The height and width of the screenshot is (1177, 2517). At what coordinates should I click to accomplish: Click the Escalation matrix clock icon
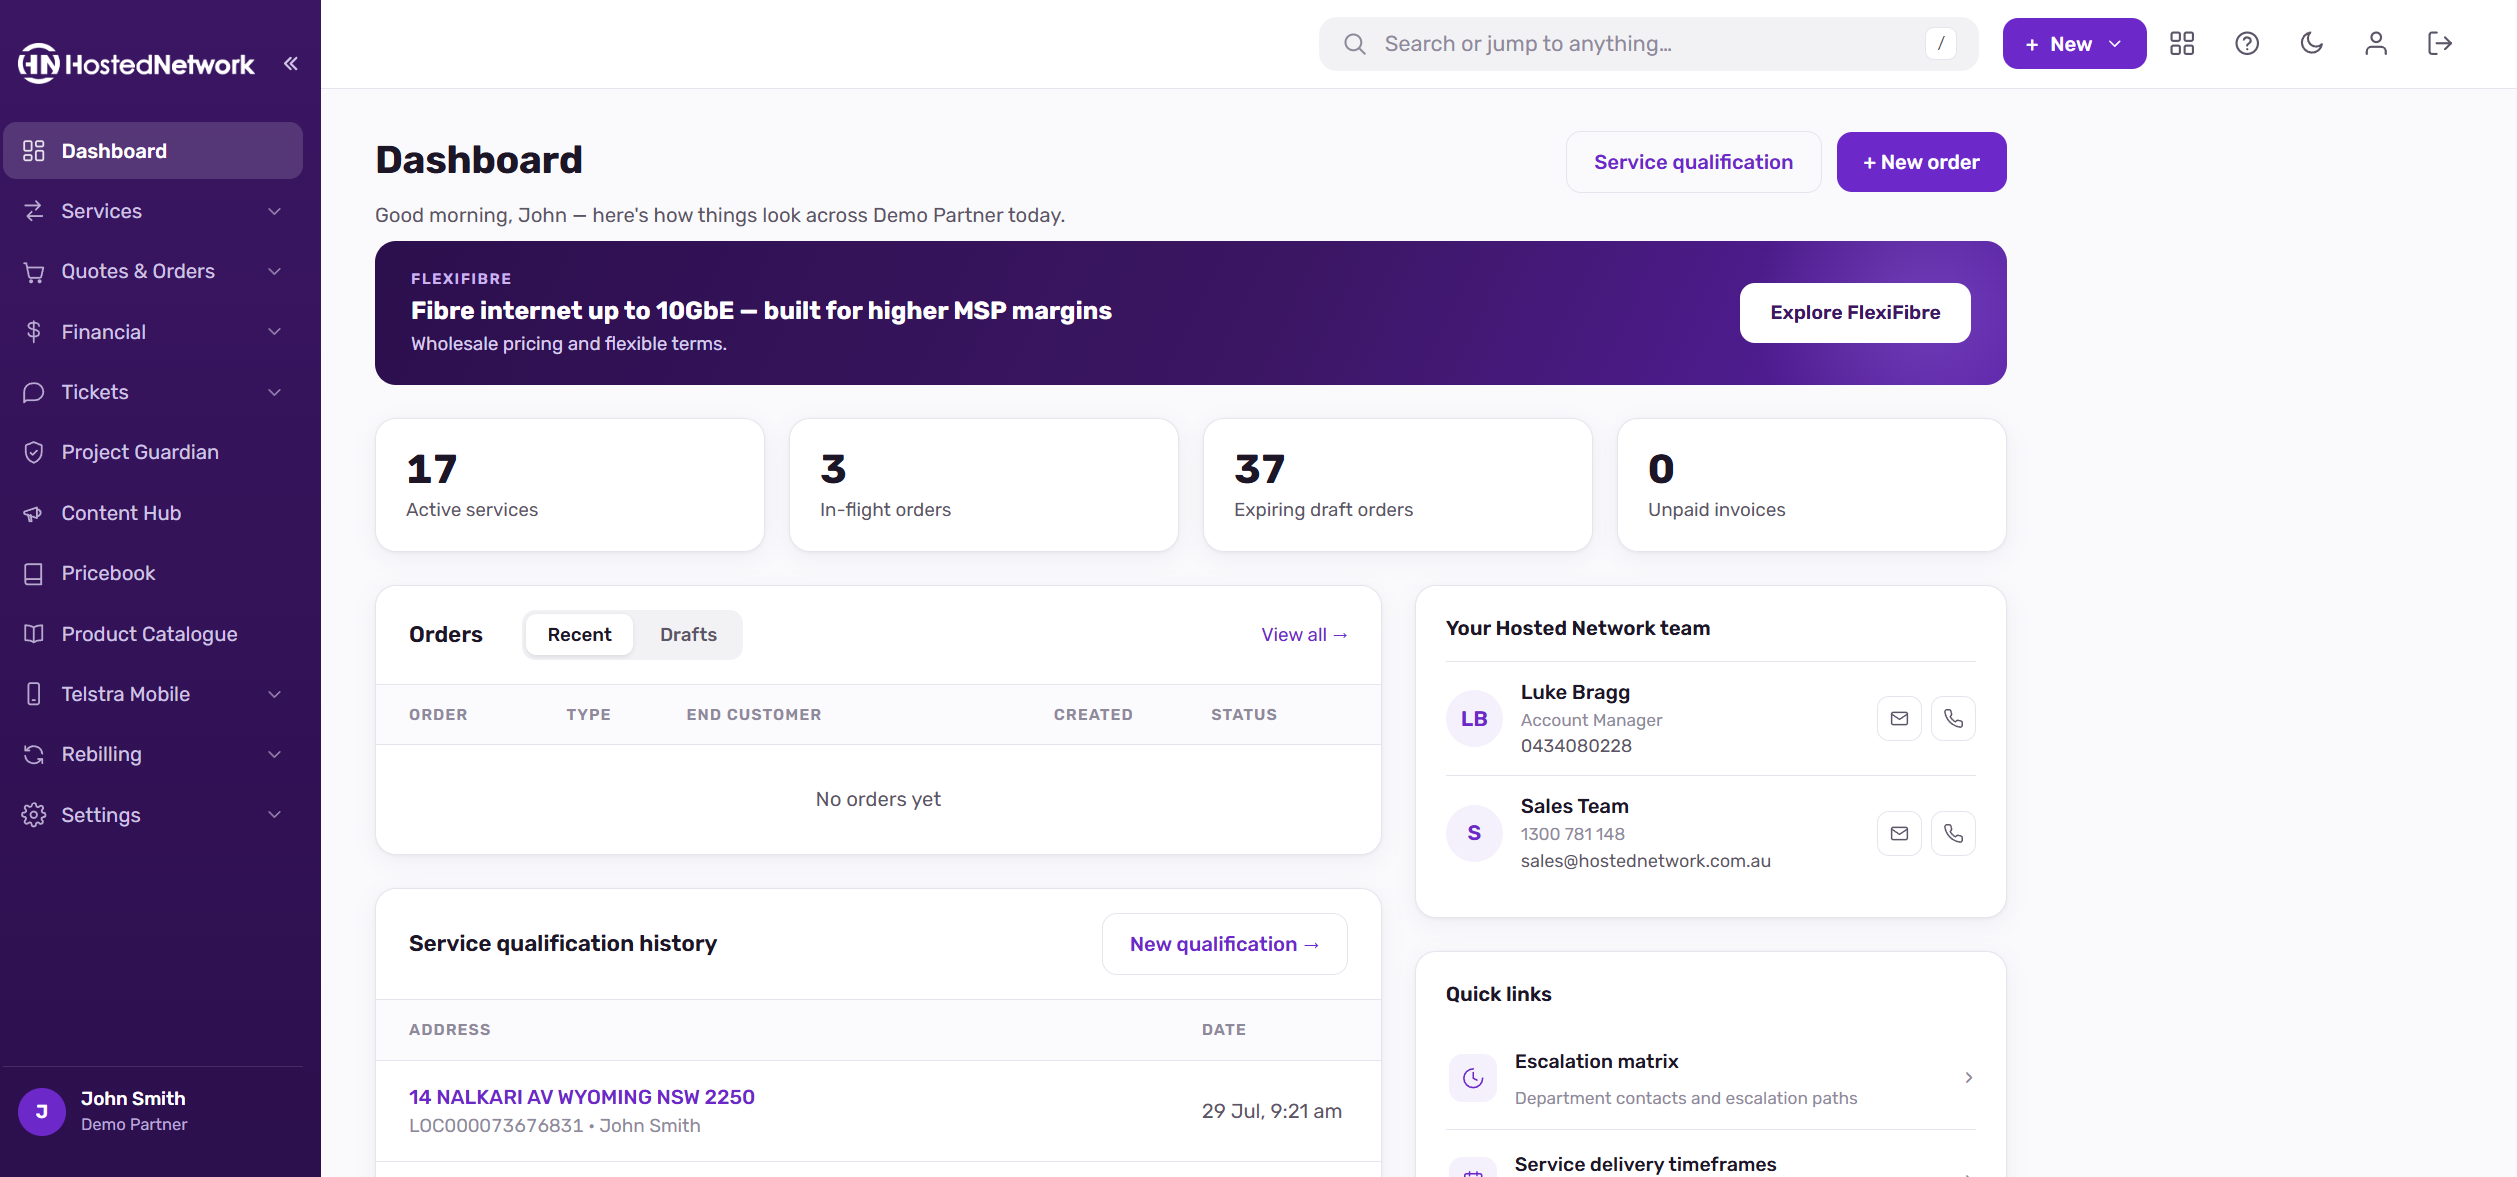tap(1473, 1078)
